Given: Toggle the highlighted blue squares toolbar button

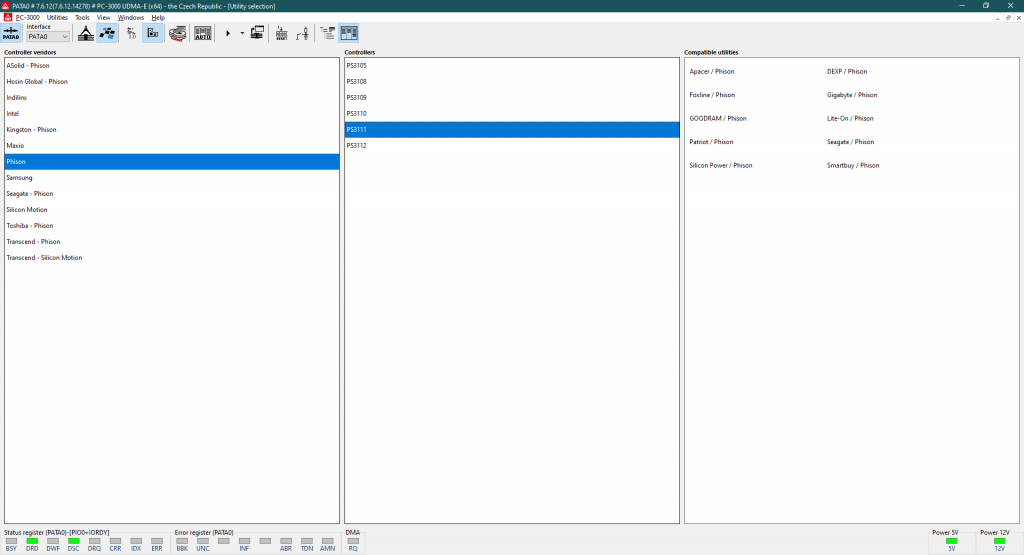Looking at the screenshot, I should pos(107,33).
